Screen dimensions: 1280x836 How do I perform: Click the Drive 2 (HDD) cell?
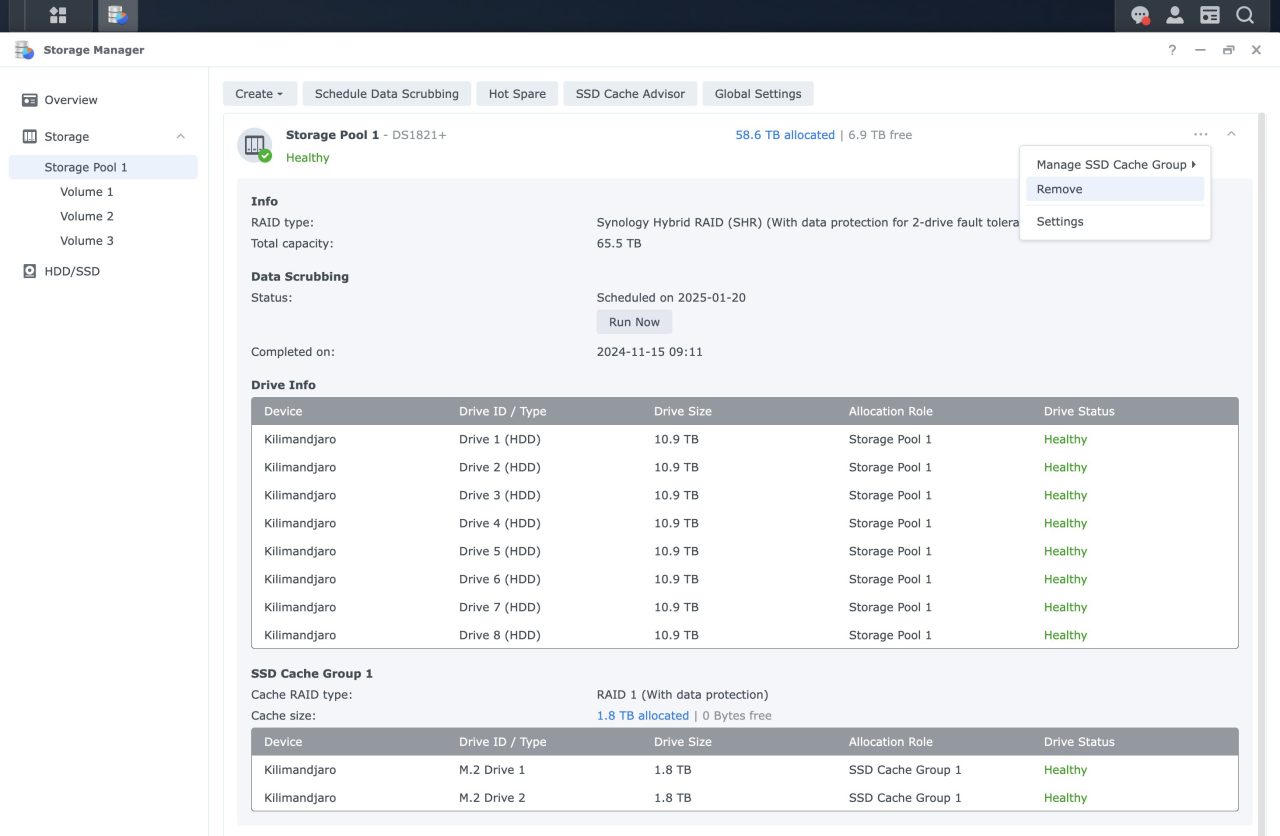(x=499, y=467)
